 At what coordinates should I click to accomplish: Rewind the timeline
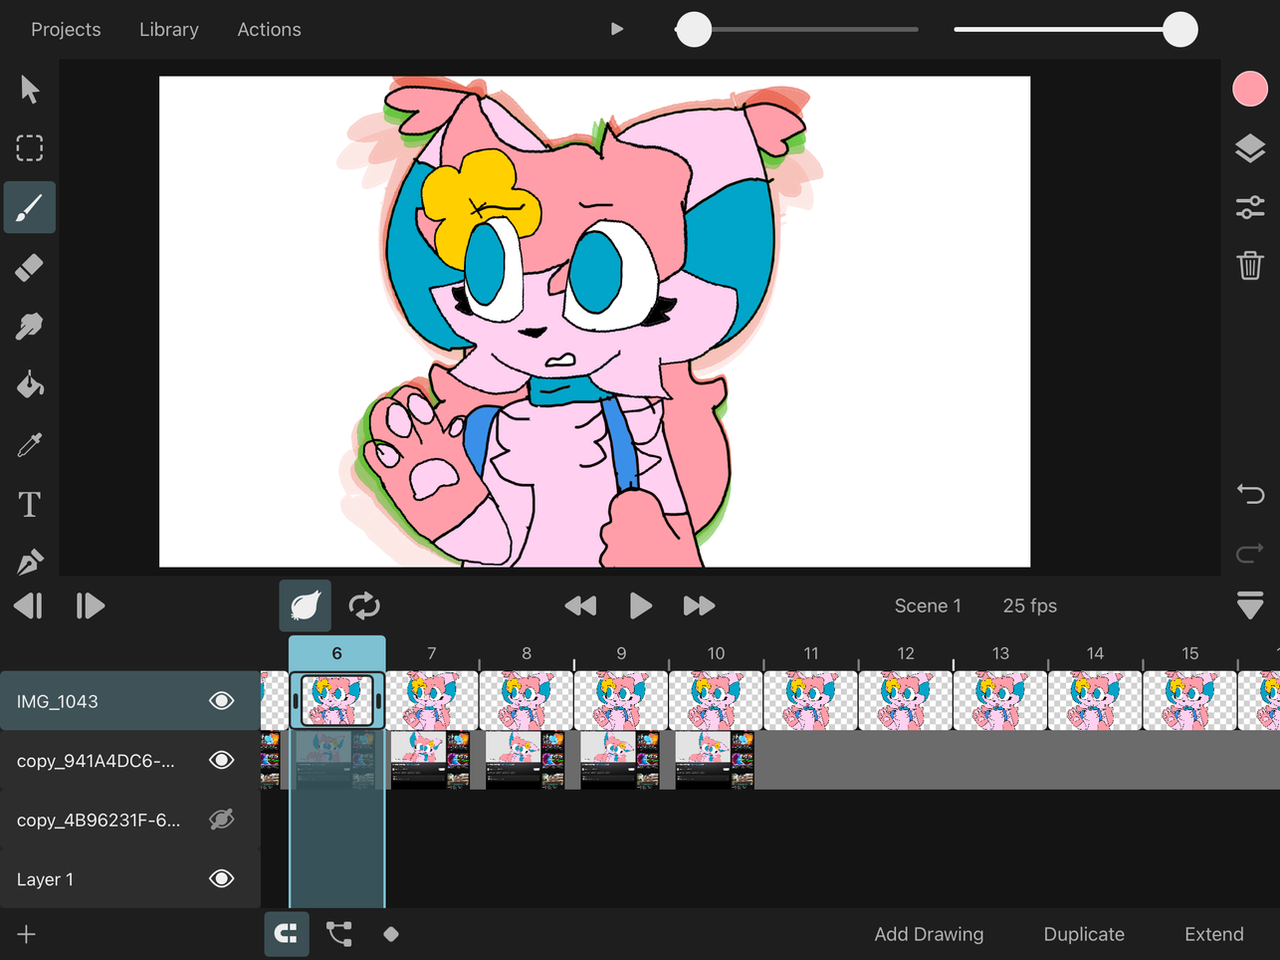tap(580, 605)
